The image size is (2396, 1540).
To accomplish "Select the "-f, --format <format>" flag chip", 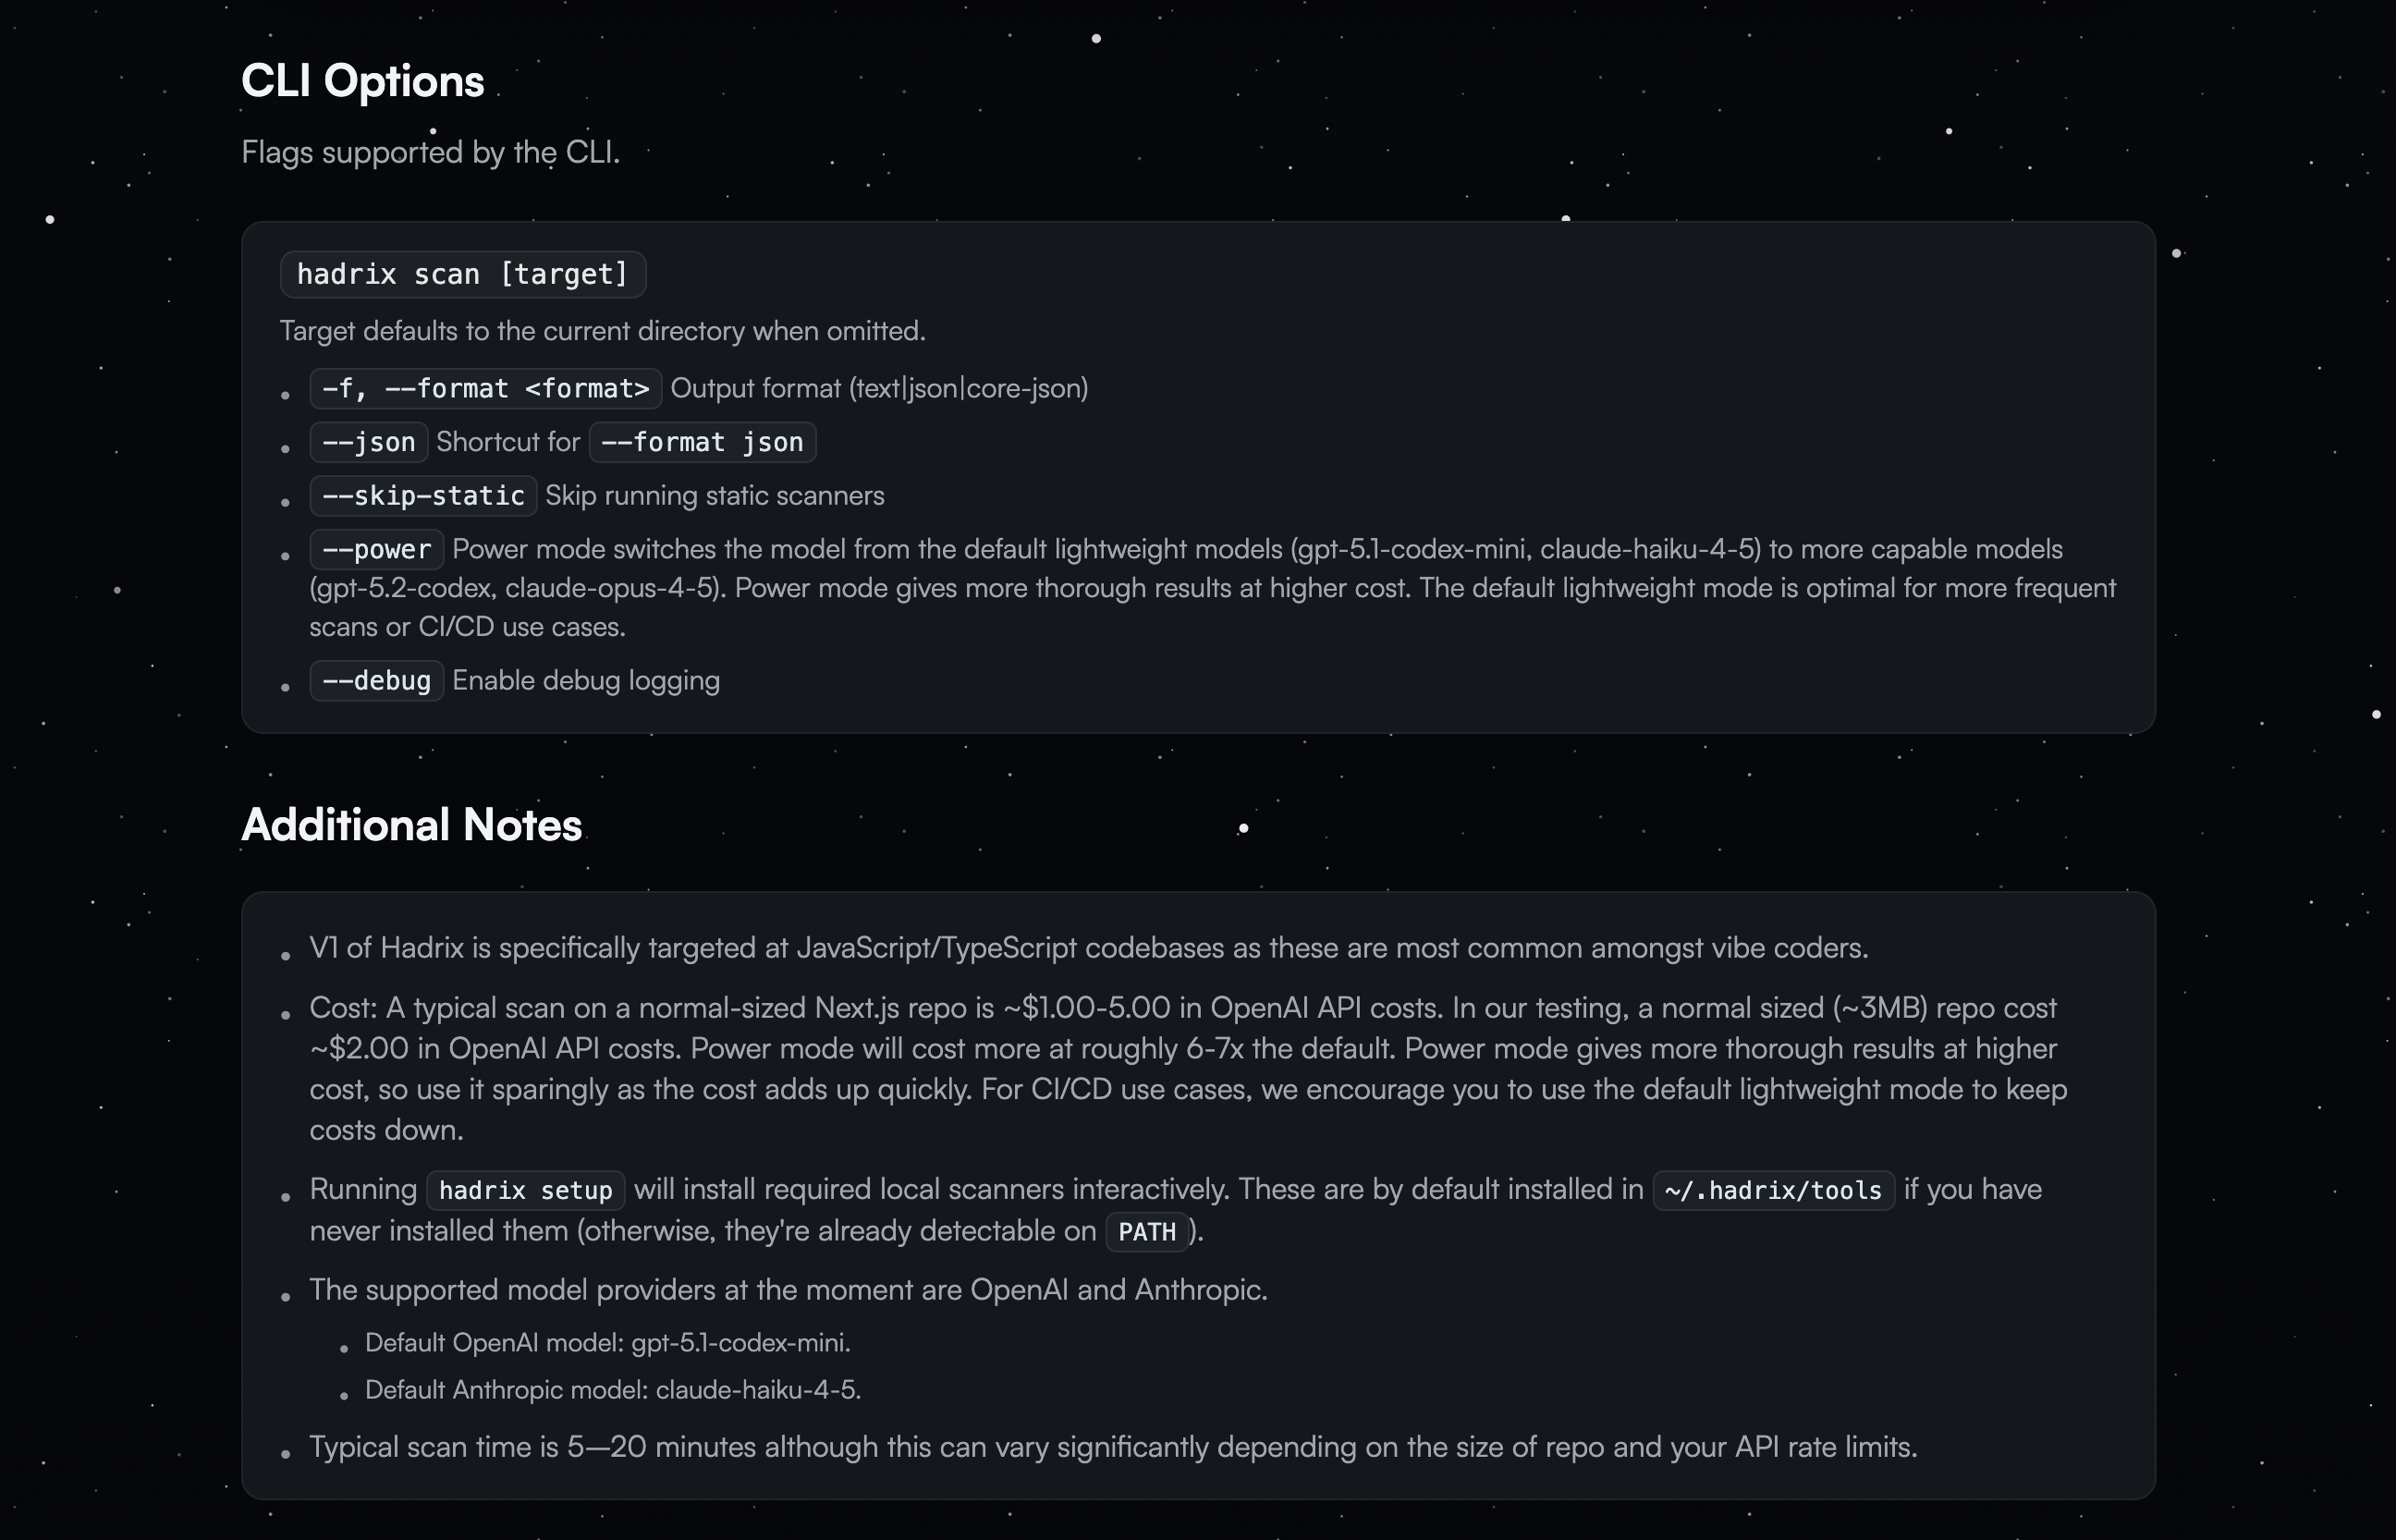I will pos(485,388).
